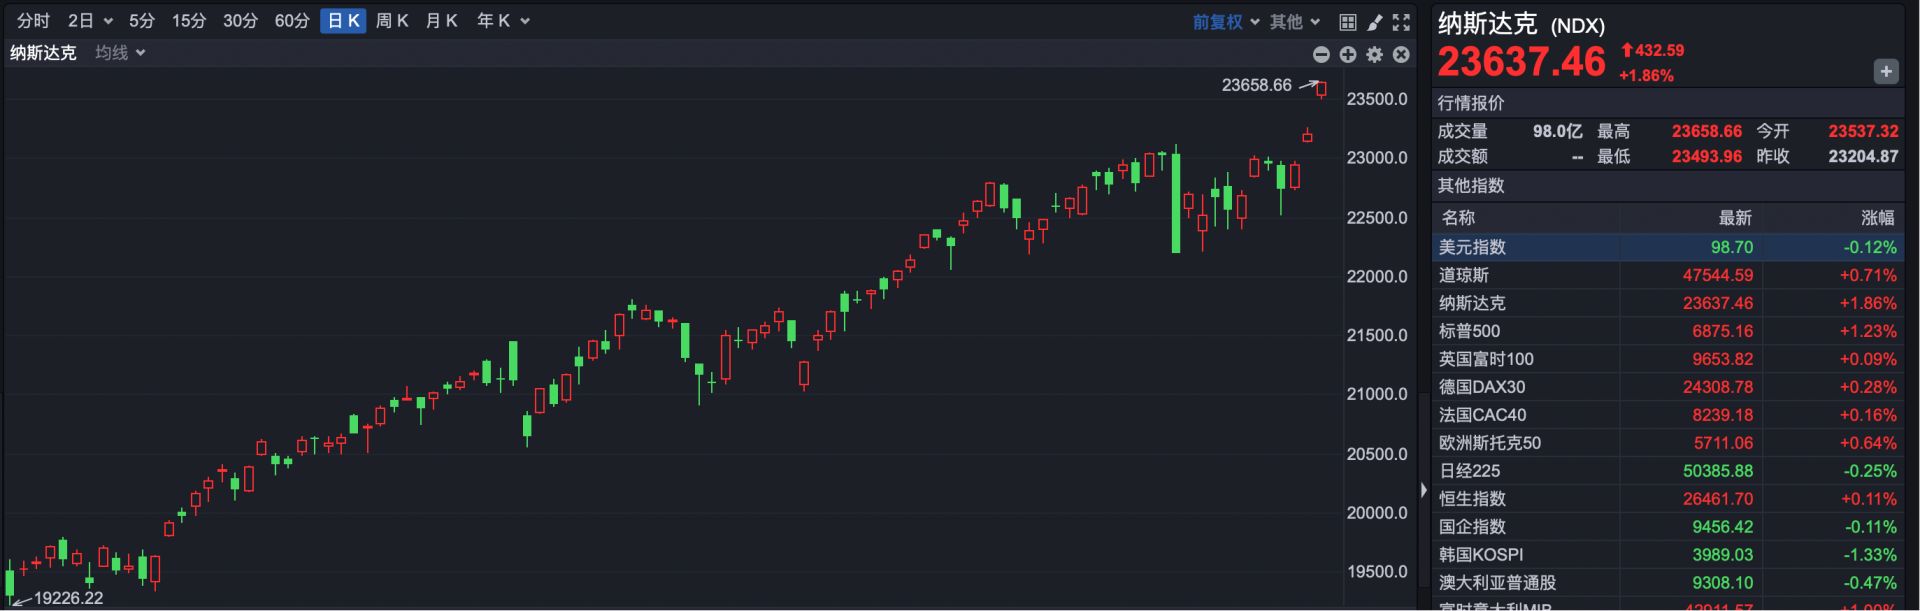Open chart settings gear
Image resolution: width=1920 pixels, height=611 pixels.
tap(1375, 55)
